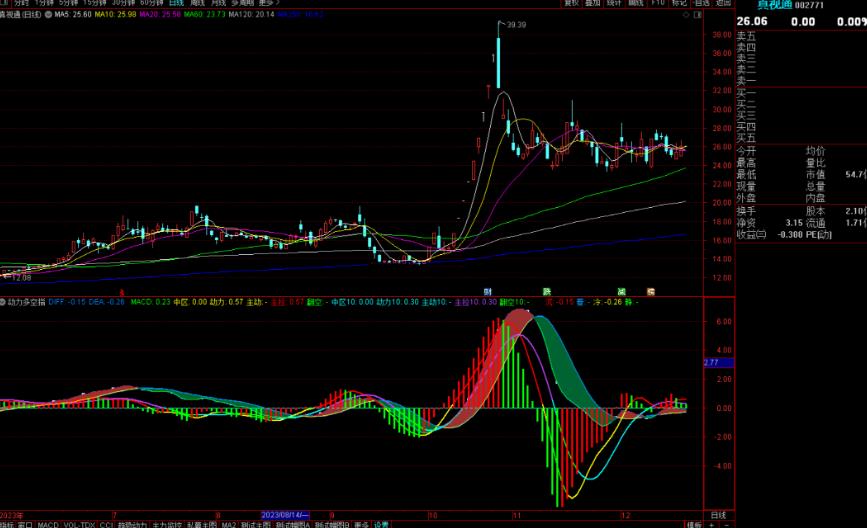Click the diamond icon at chart top-right
The width and height of the screenshot is (867, 528).
[686, 15]
